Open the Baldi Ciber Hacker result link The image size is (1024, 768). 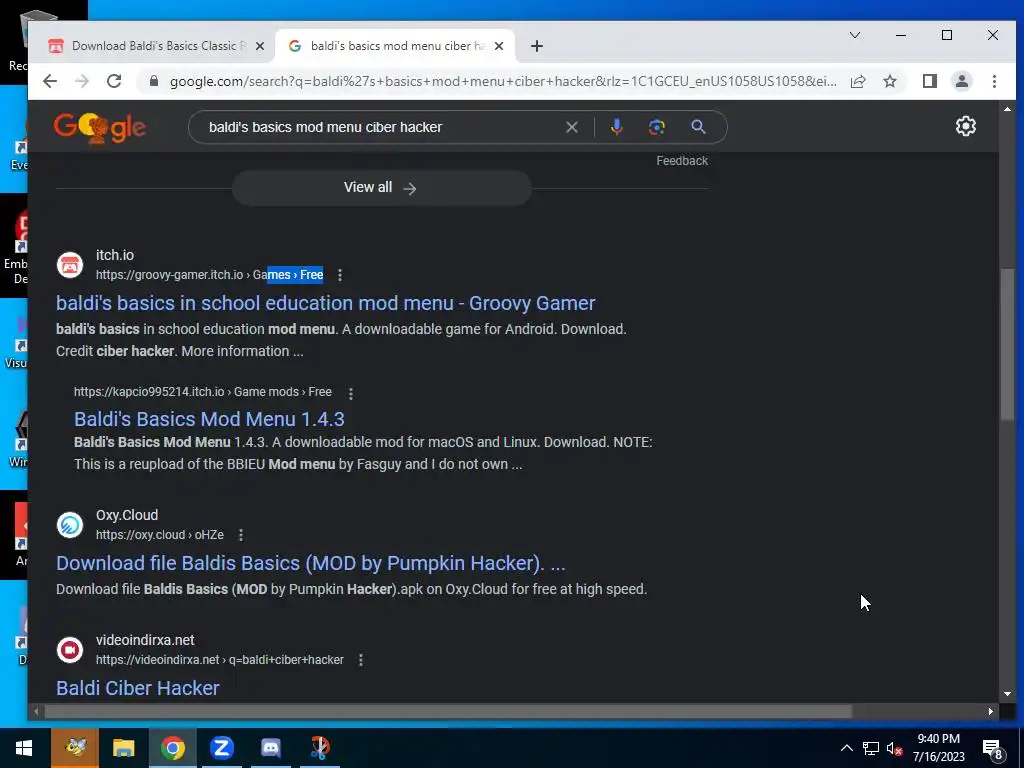pyautogui.click(x=138, y=688)
